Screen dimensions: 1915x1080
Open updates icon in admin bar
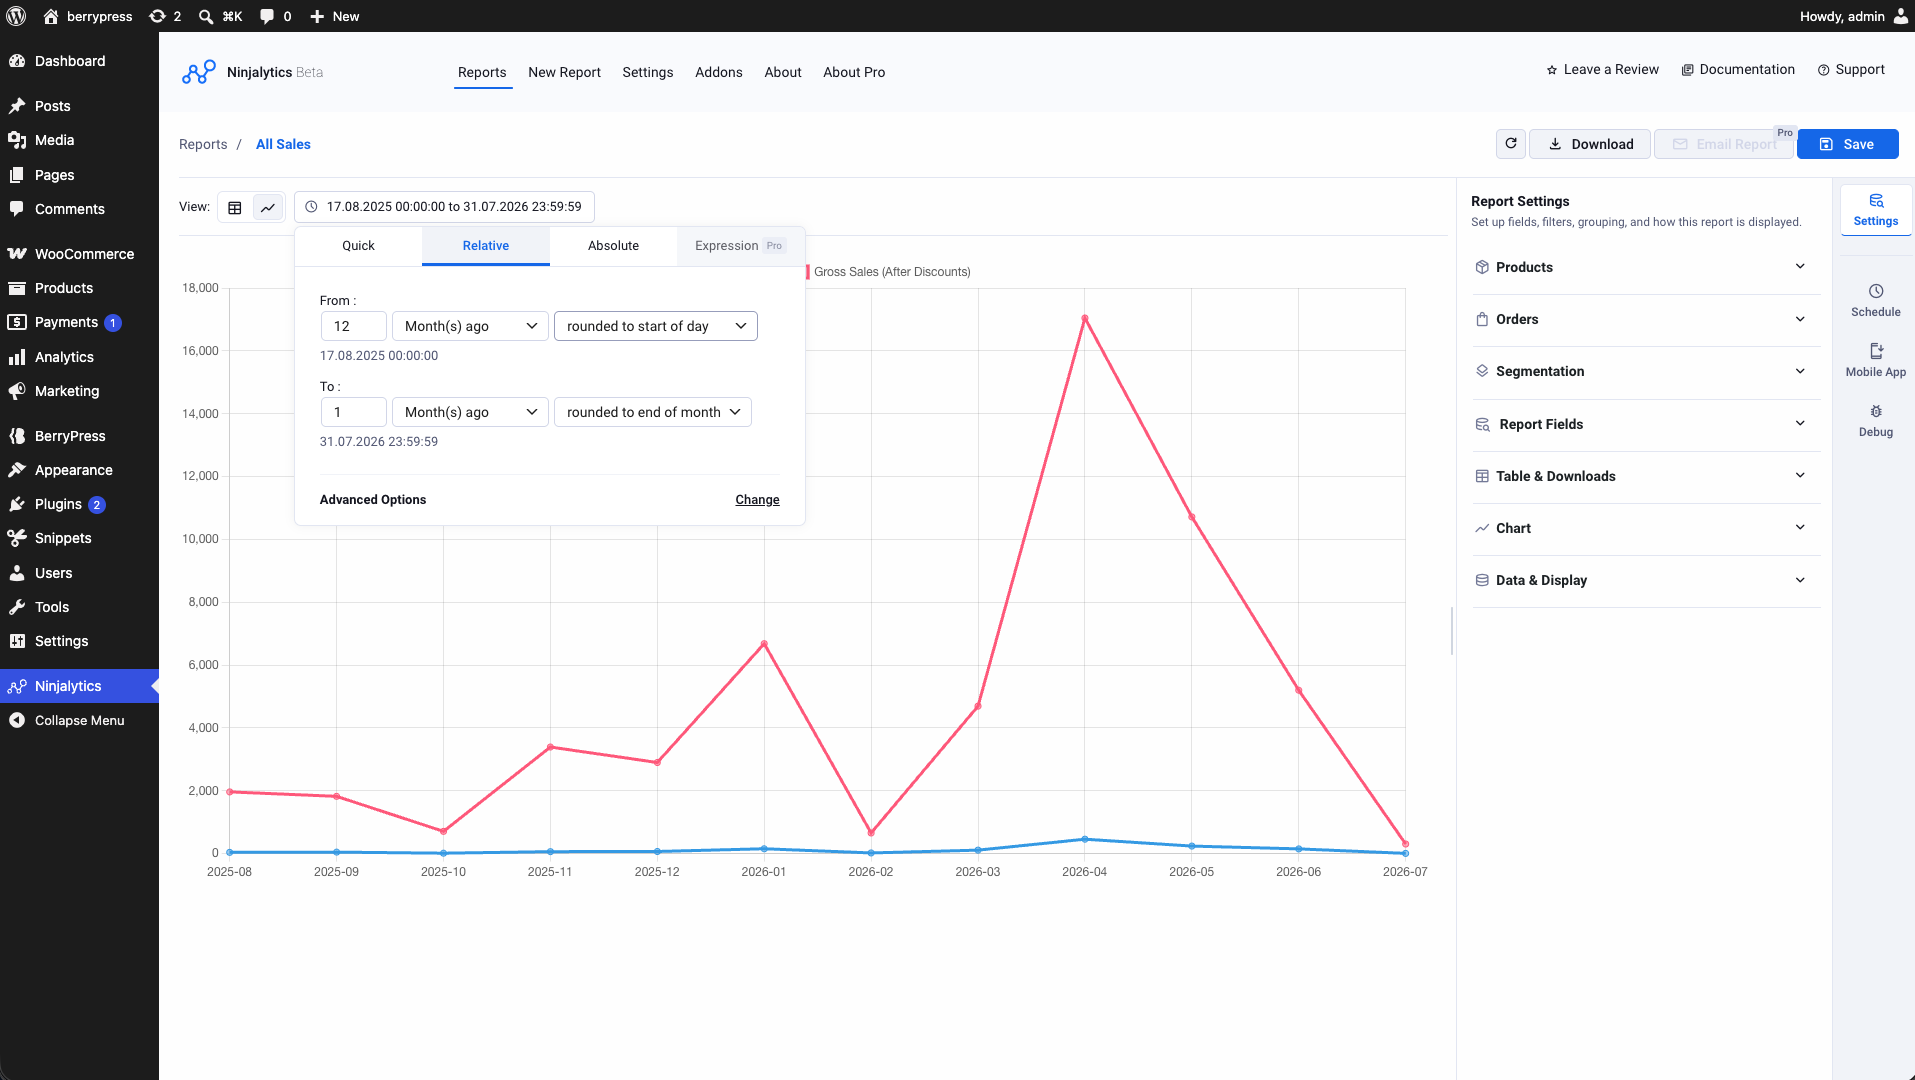coord(165,16)
